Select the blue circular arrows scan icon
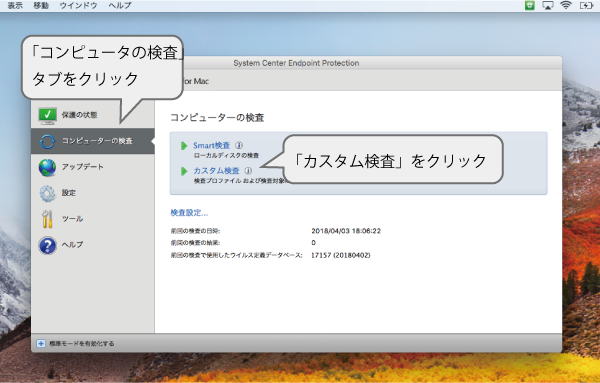The image size is (600, 383). 47,141
